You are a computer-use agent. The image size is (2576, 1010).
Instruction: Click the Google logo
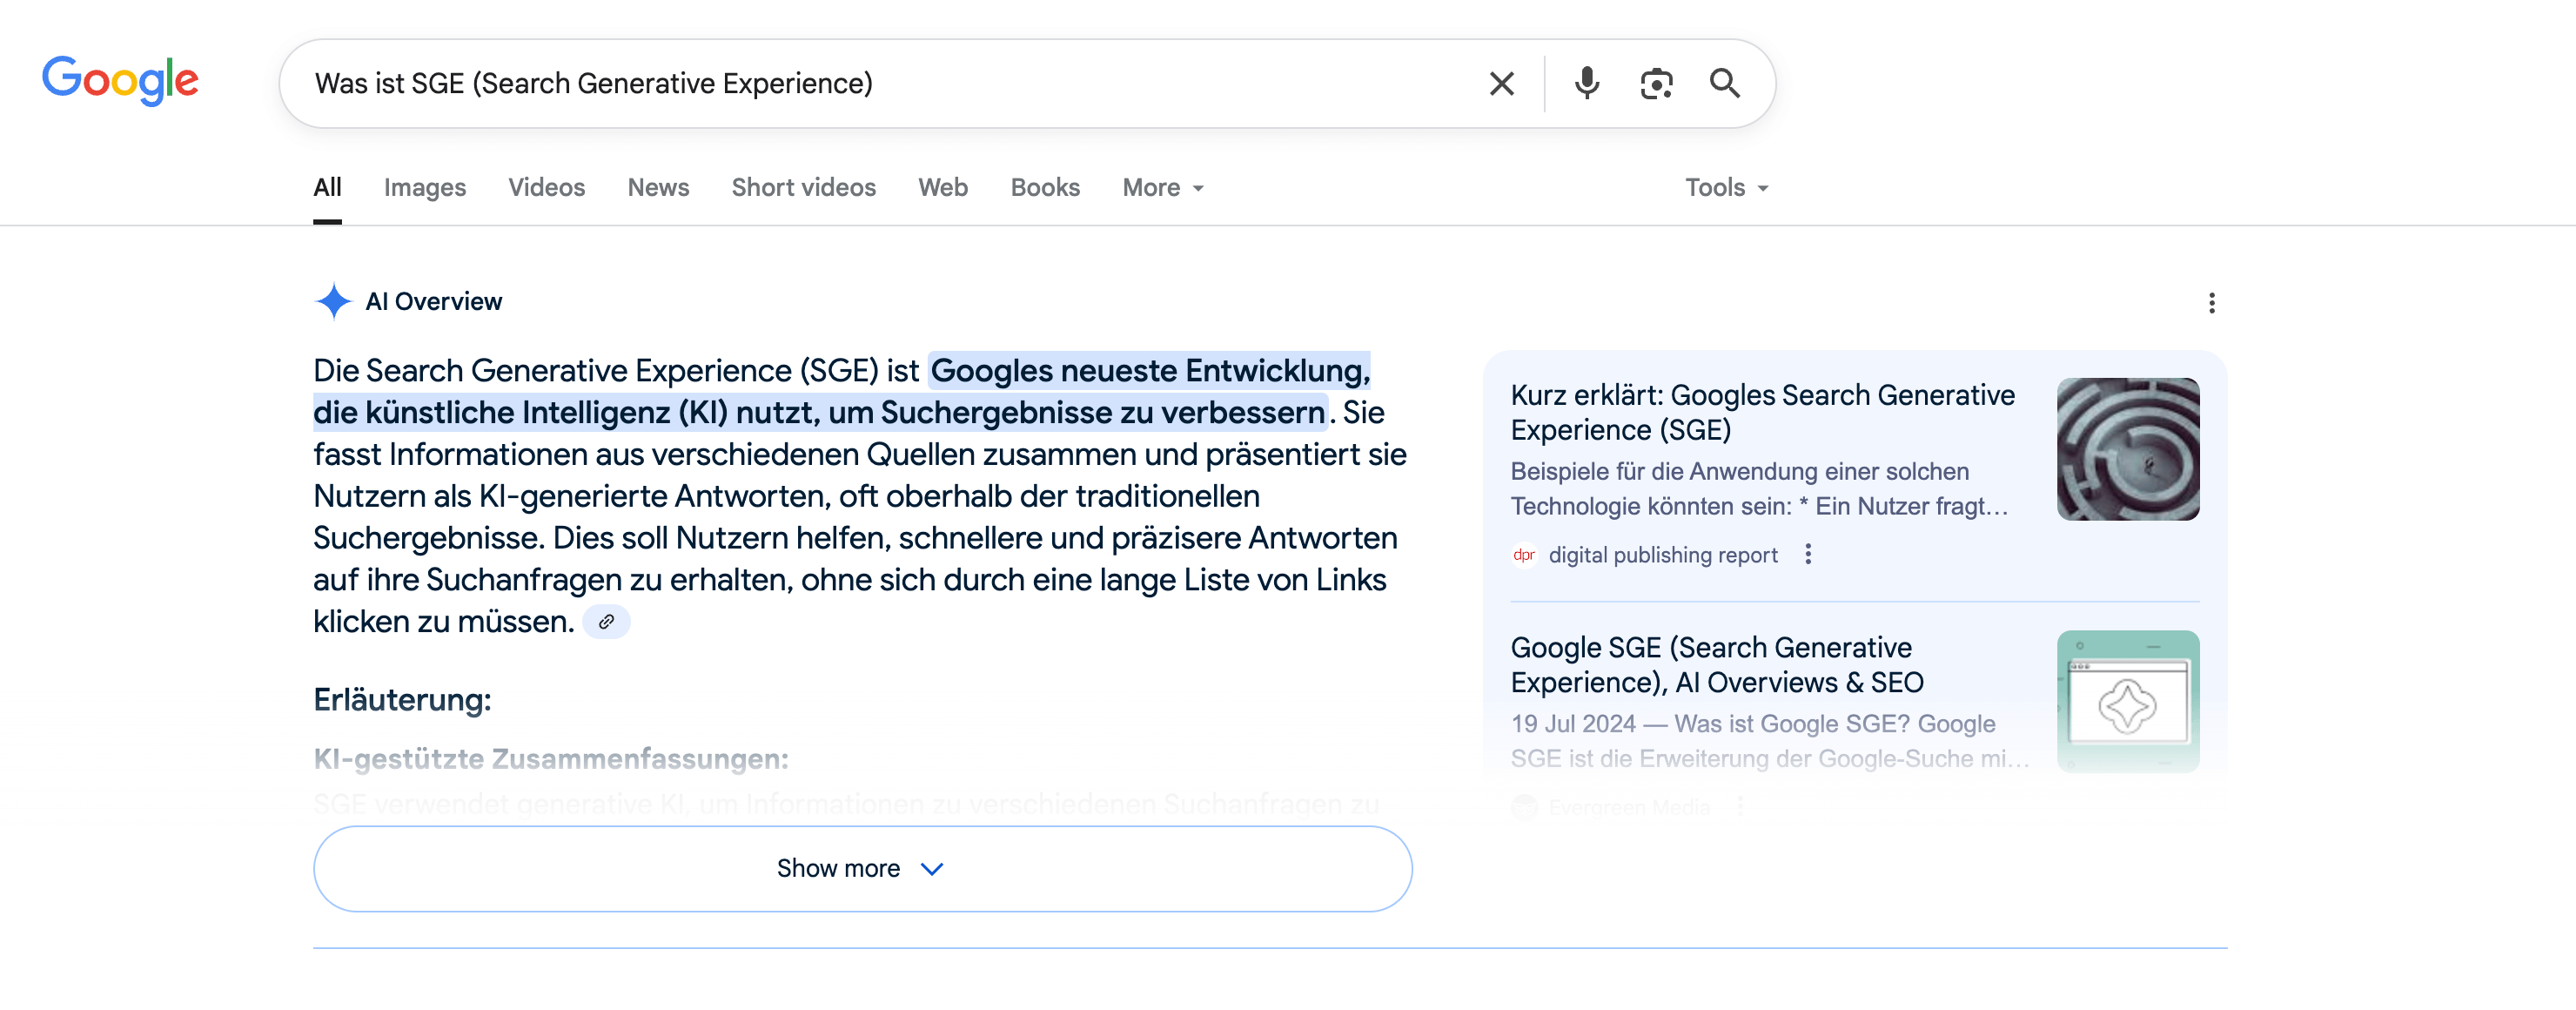pyautogui.click(x=120, y=80)
